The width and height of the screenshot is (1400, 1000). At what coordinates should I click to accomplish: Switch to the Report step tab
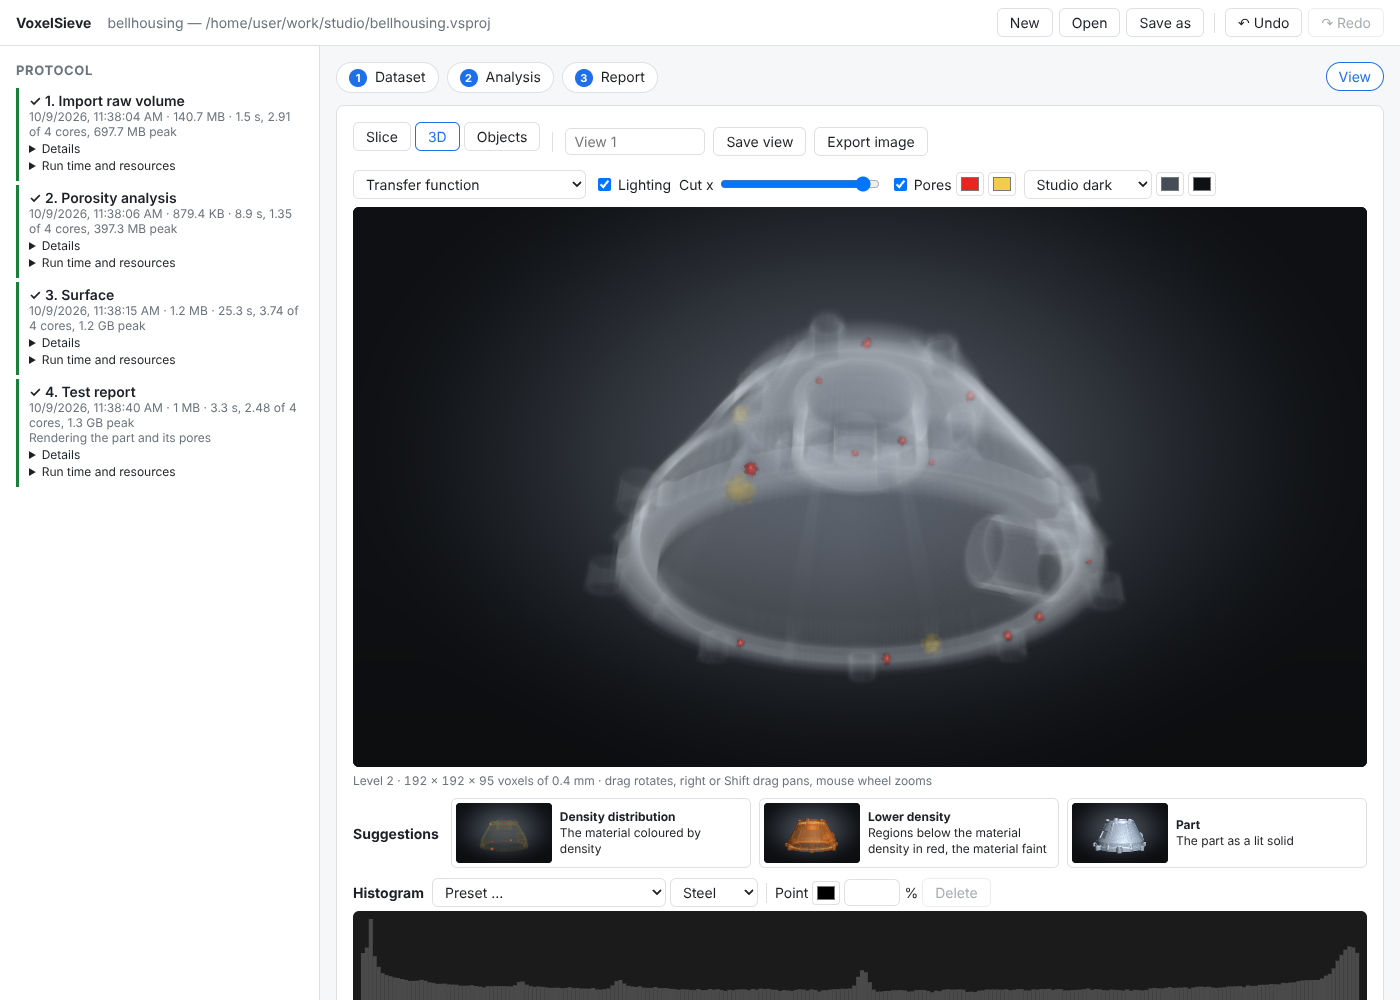pyautogui.click(x=610, y=77)
